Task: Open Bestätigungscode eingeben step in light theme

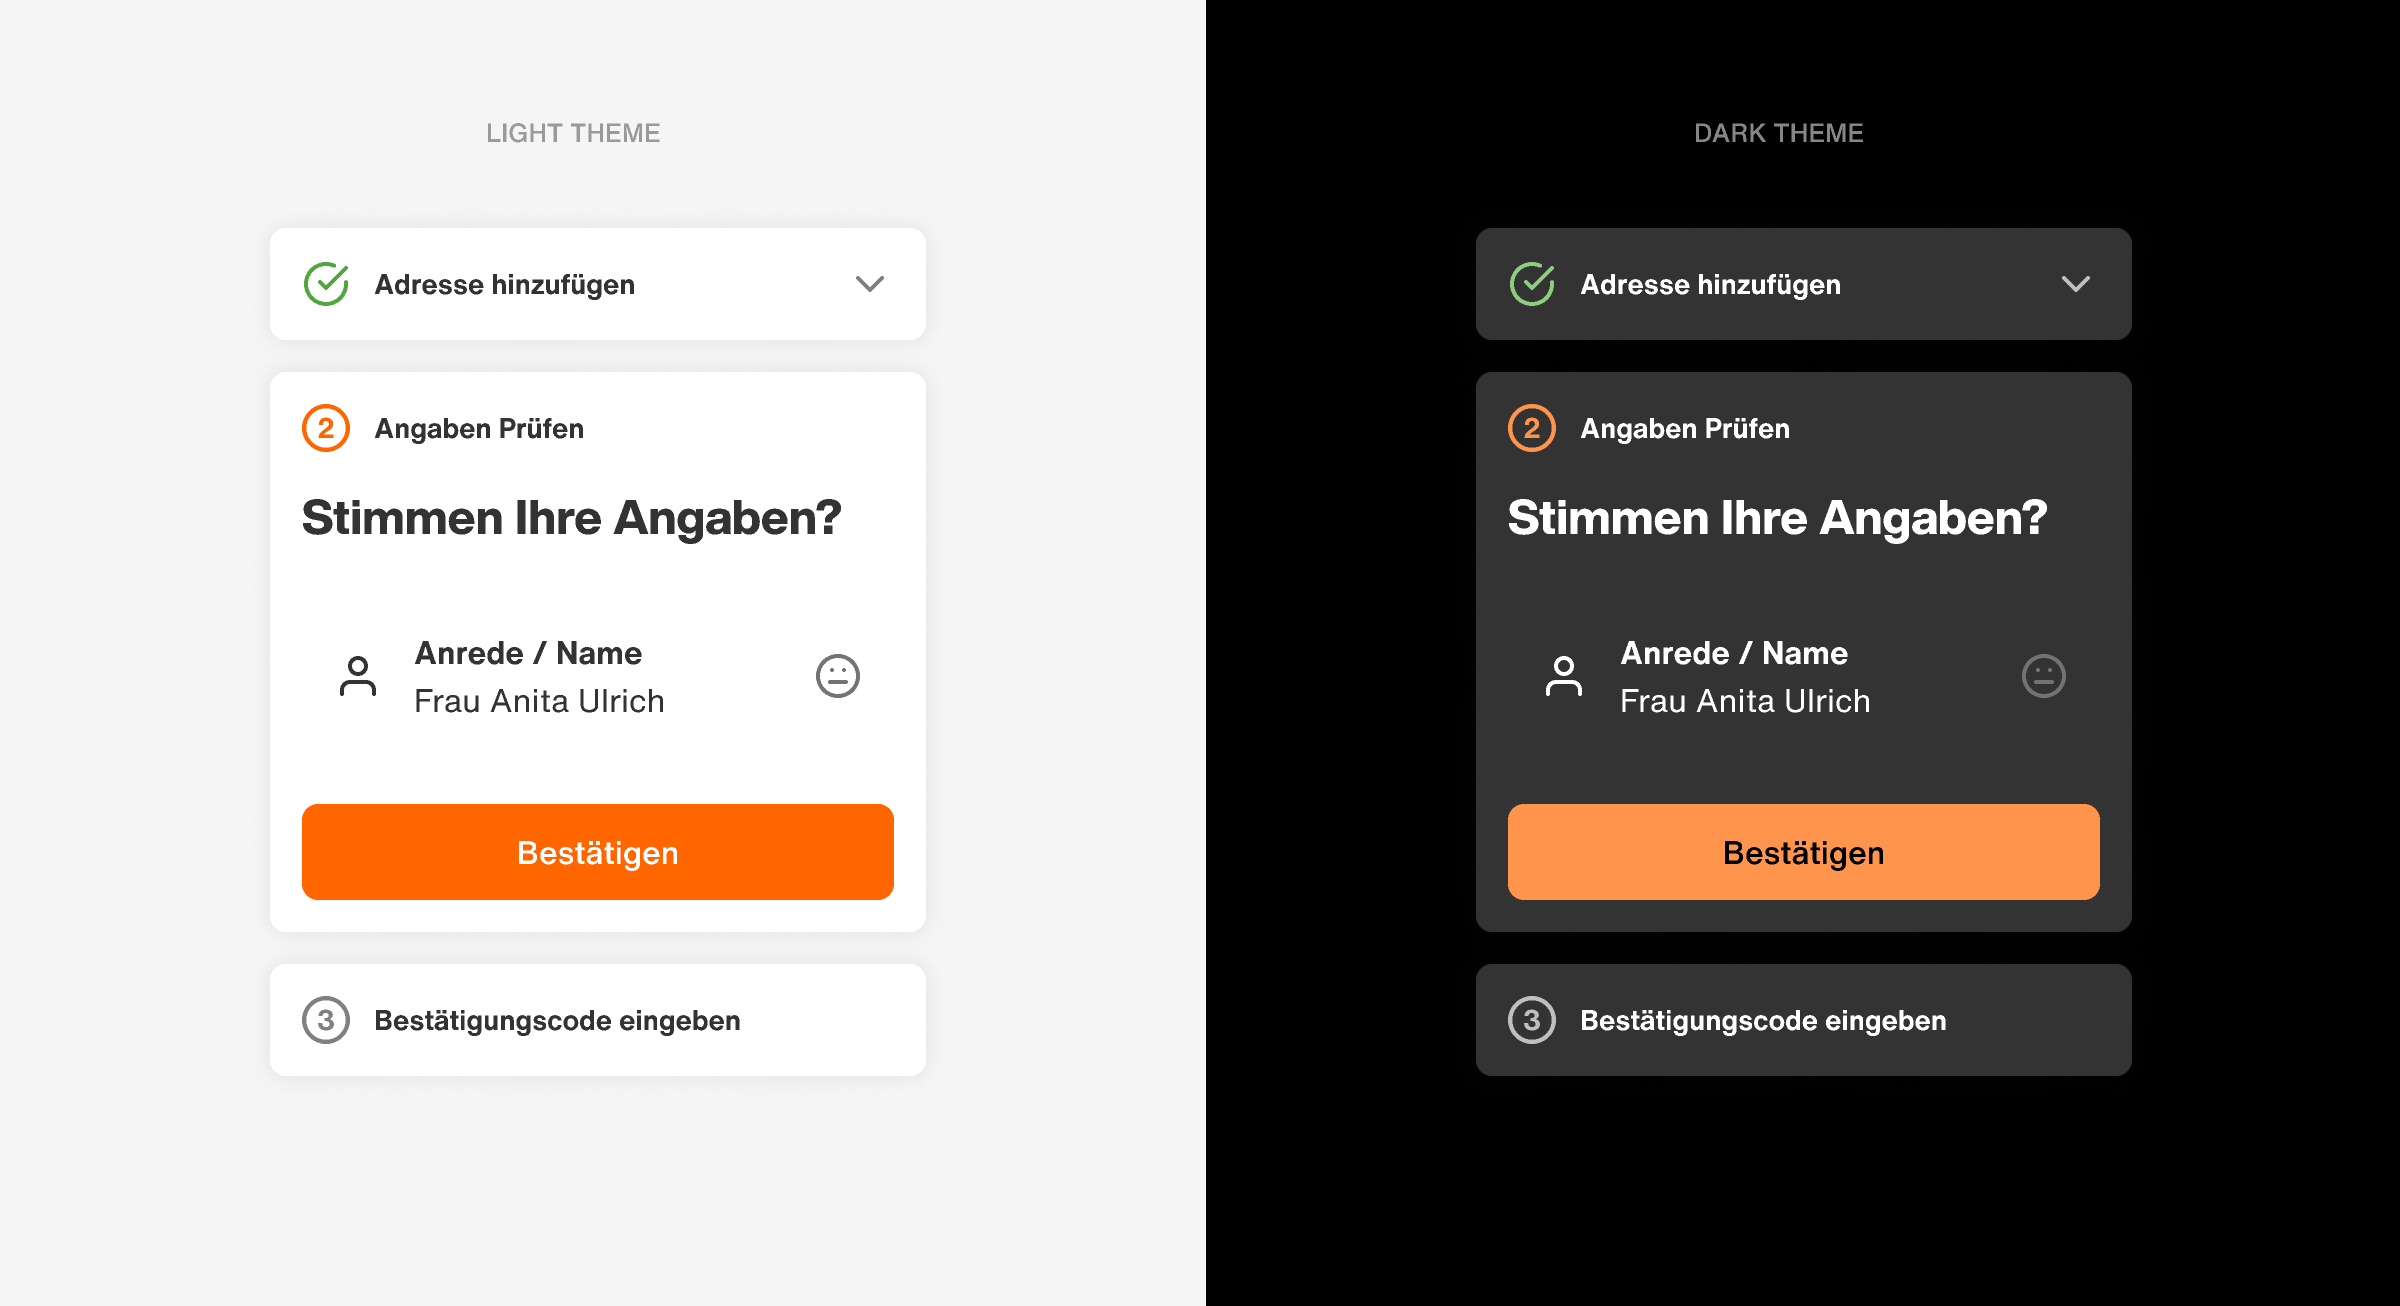Action: (557, 1020)
